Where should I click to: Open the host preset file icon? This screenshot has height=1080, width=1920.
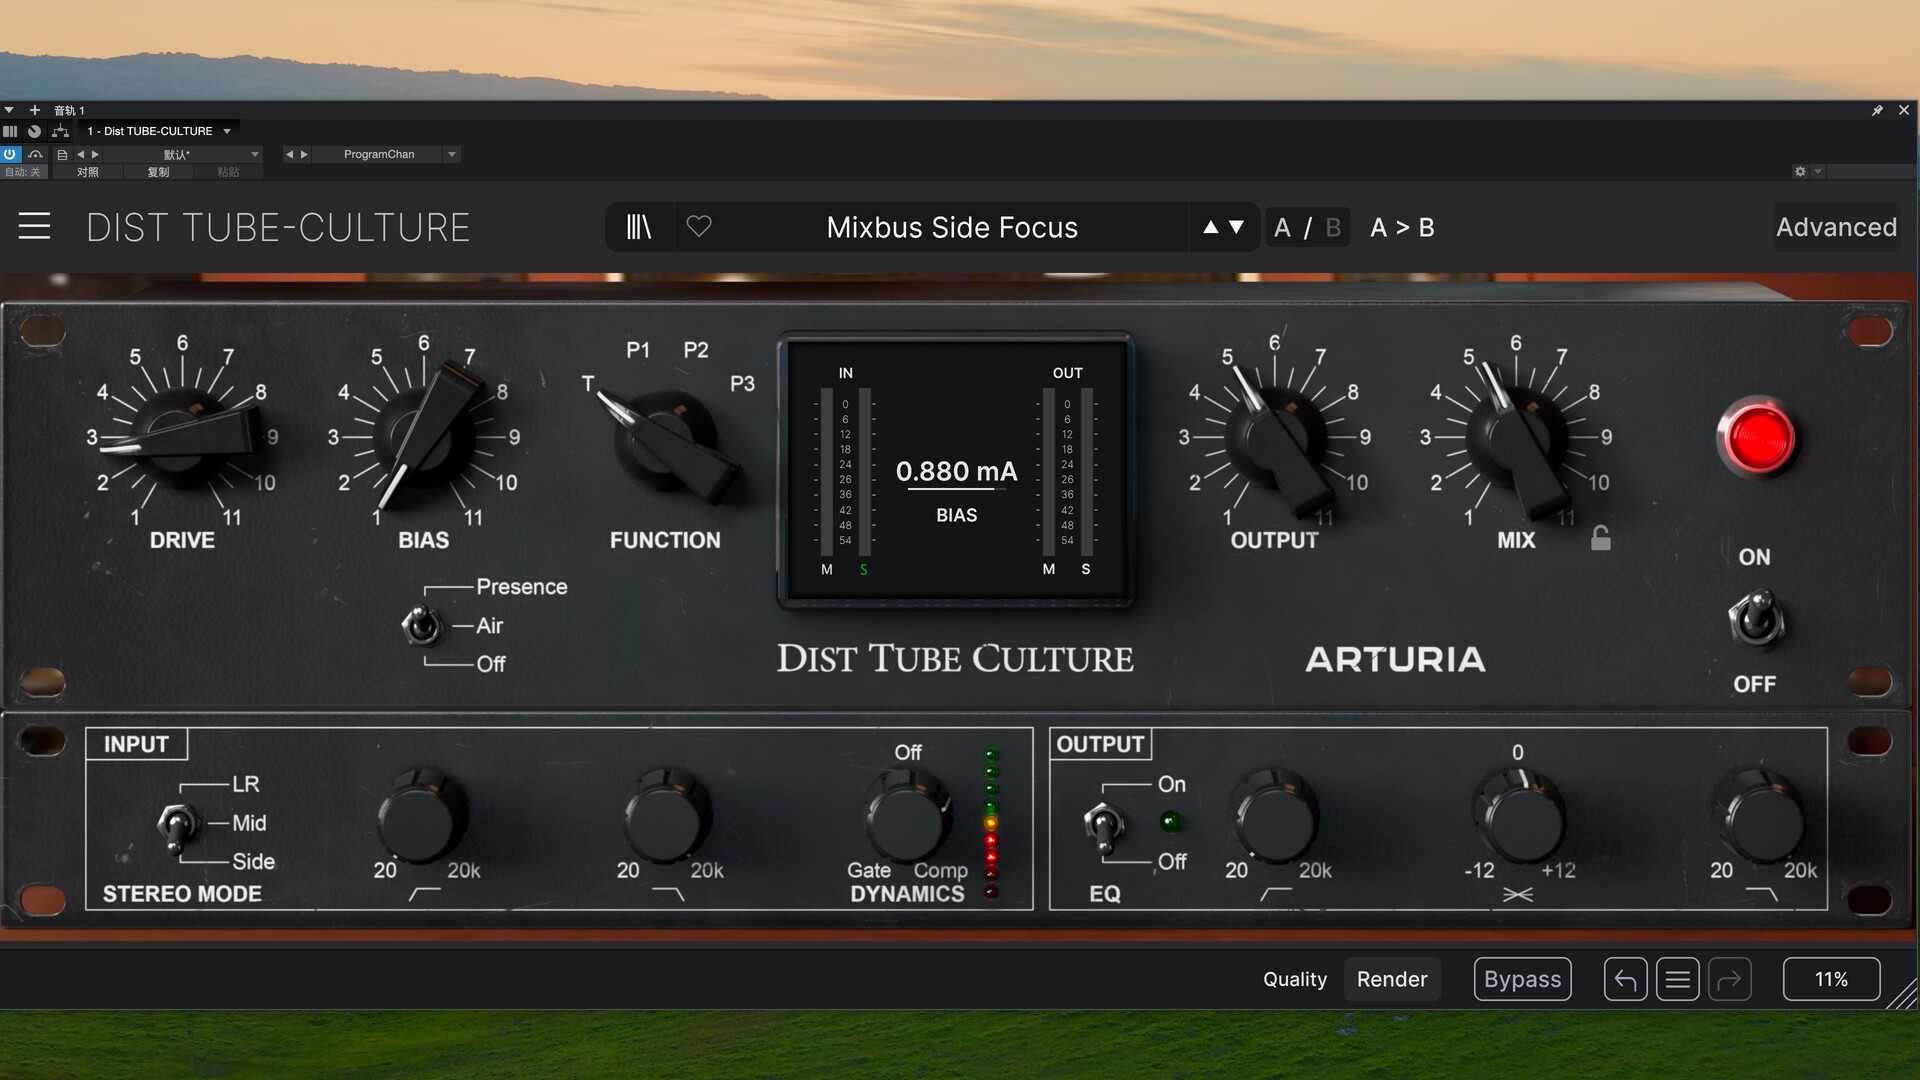62,154
